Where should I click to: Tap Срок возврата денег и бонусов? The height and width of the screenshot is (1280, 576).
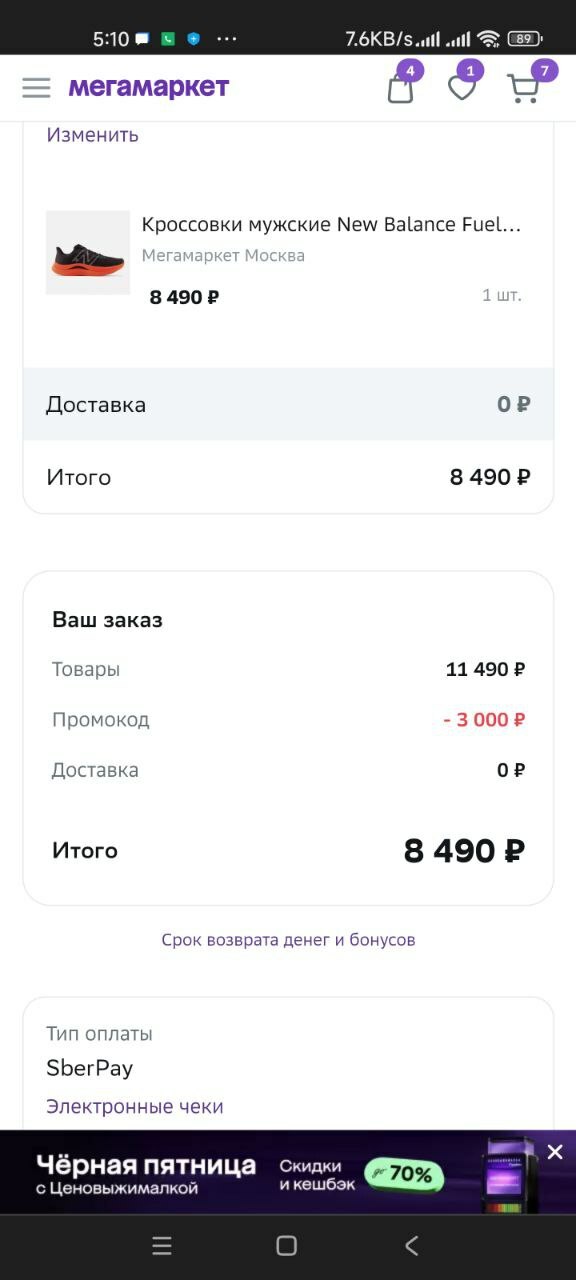tap(287, 940)
